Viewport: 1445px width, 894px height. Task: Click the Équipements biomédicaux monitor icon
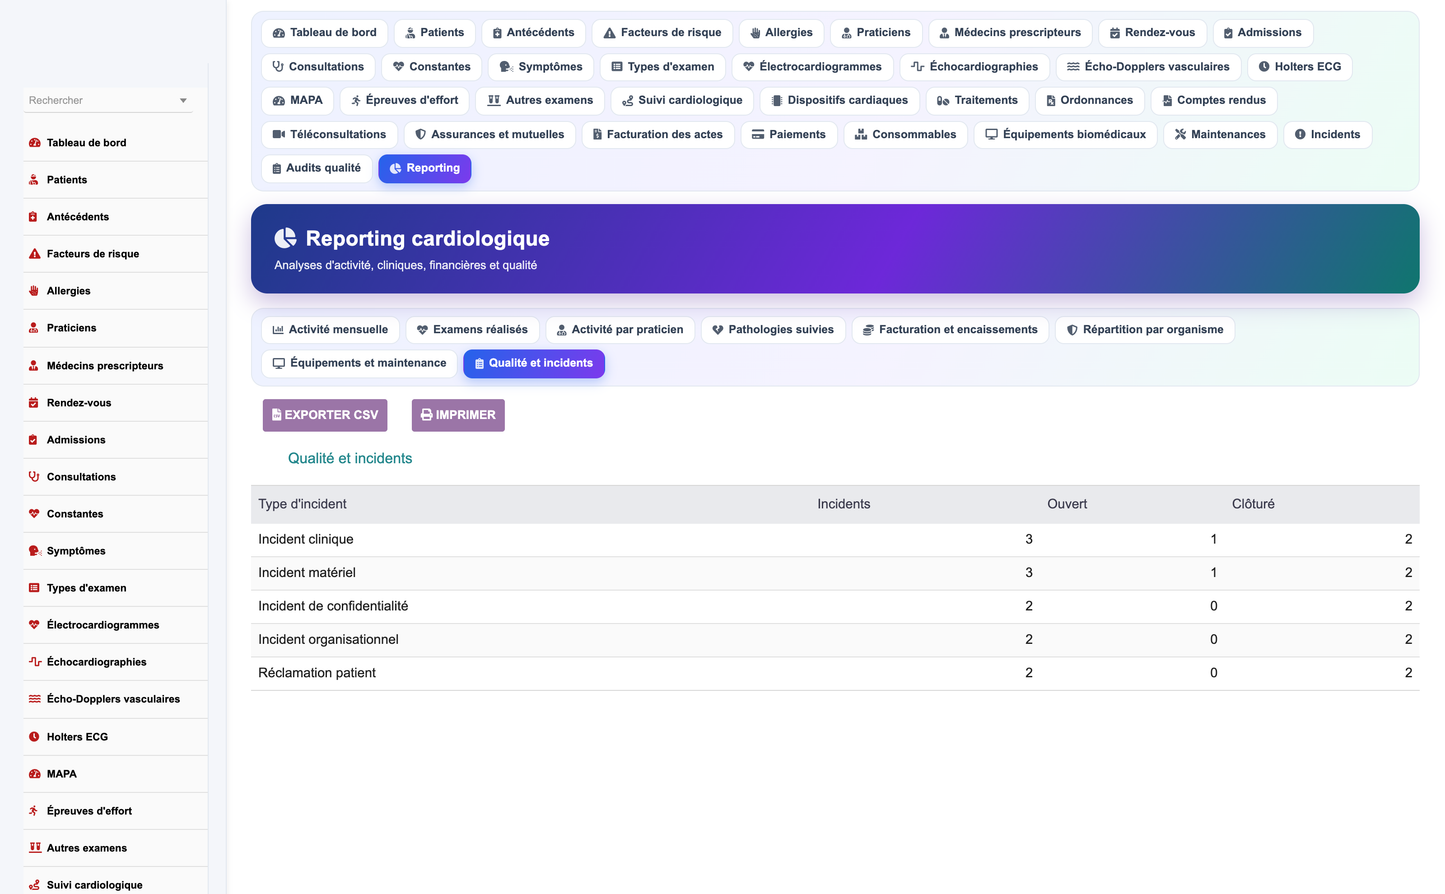991,134
